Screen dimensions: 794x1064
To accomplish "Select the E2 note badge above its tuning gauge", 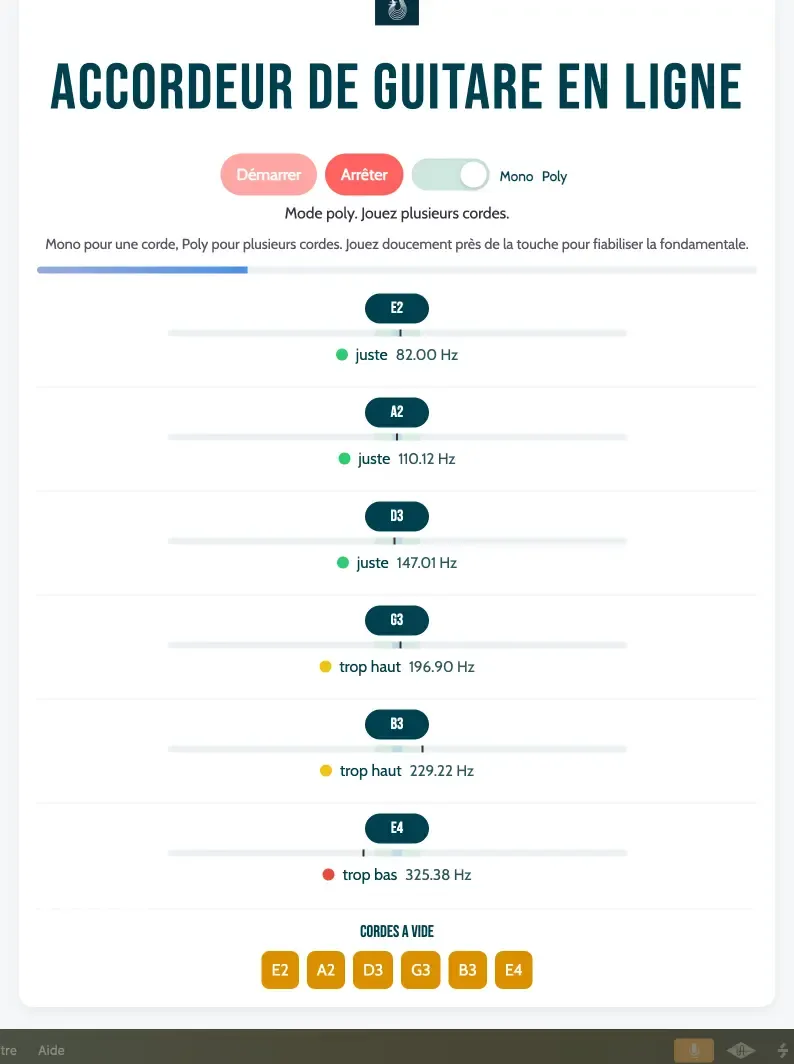I will click(x=396, y=308).
